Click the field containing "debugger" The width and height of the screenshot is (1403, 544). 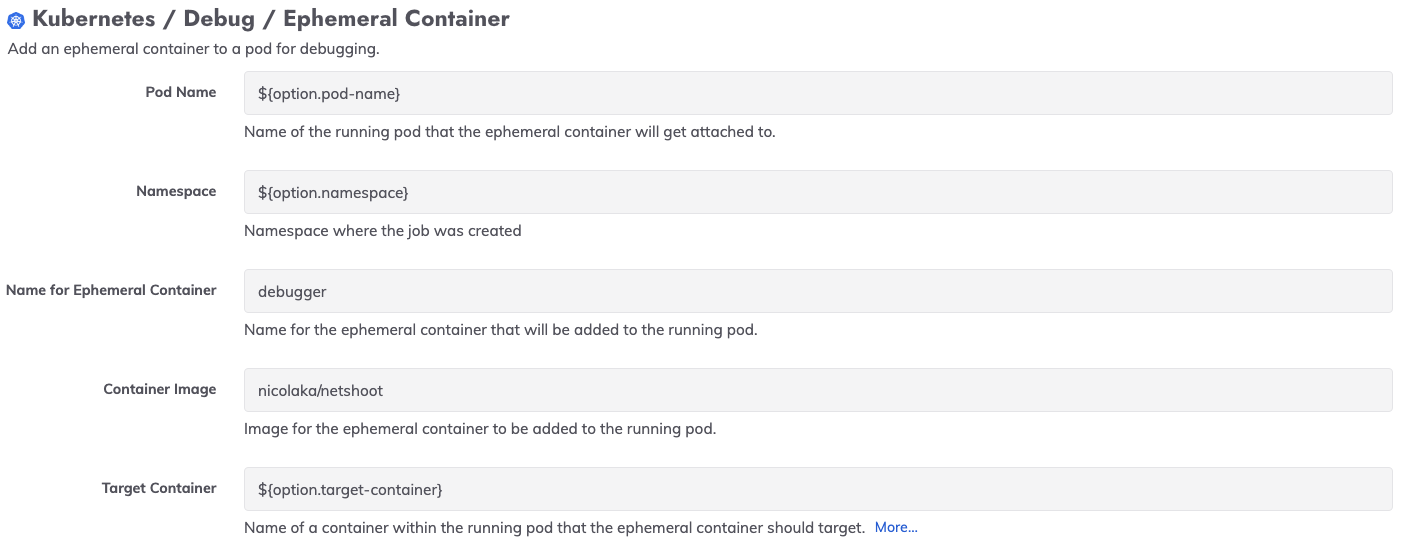tap(817, 291)
